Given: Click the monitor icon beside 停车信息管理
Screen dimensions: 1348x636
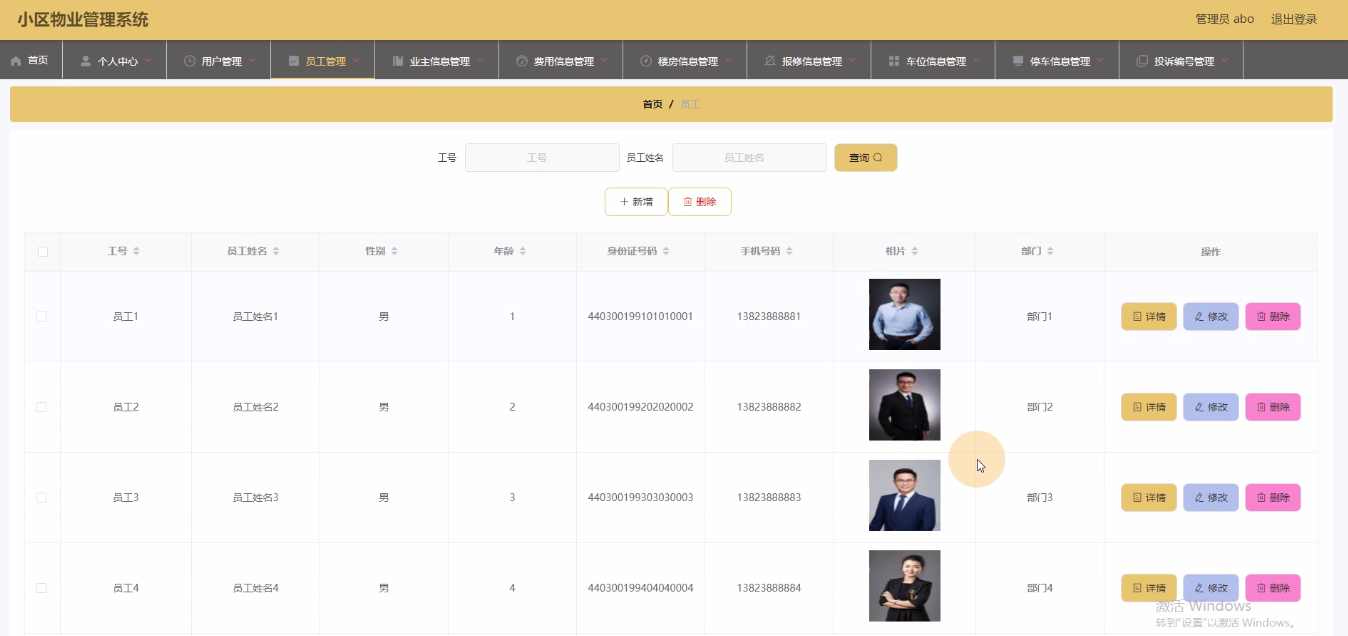Looking at the screenshot, I should point(1018,61).
